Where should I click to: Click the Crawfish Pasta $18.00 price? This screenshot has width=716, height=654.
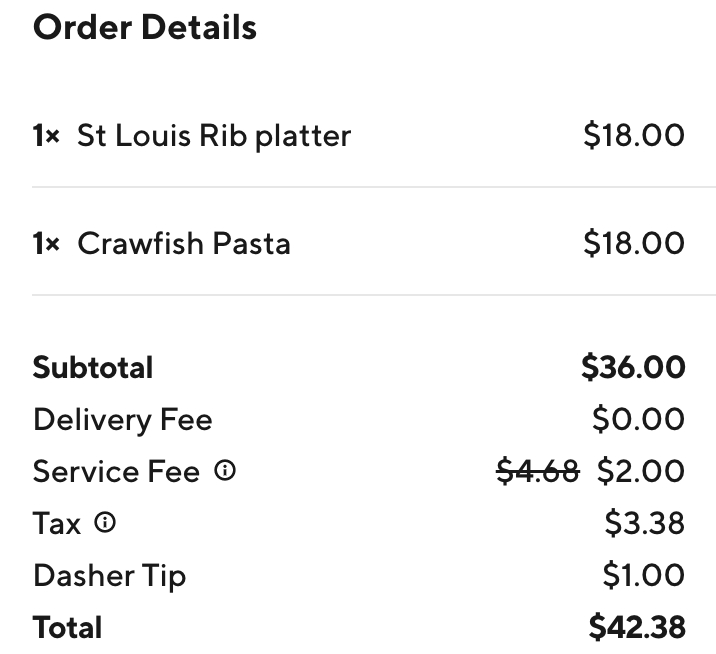click(x=634, y=243)
